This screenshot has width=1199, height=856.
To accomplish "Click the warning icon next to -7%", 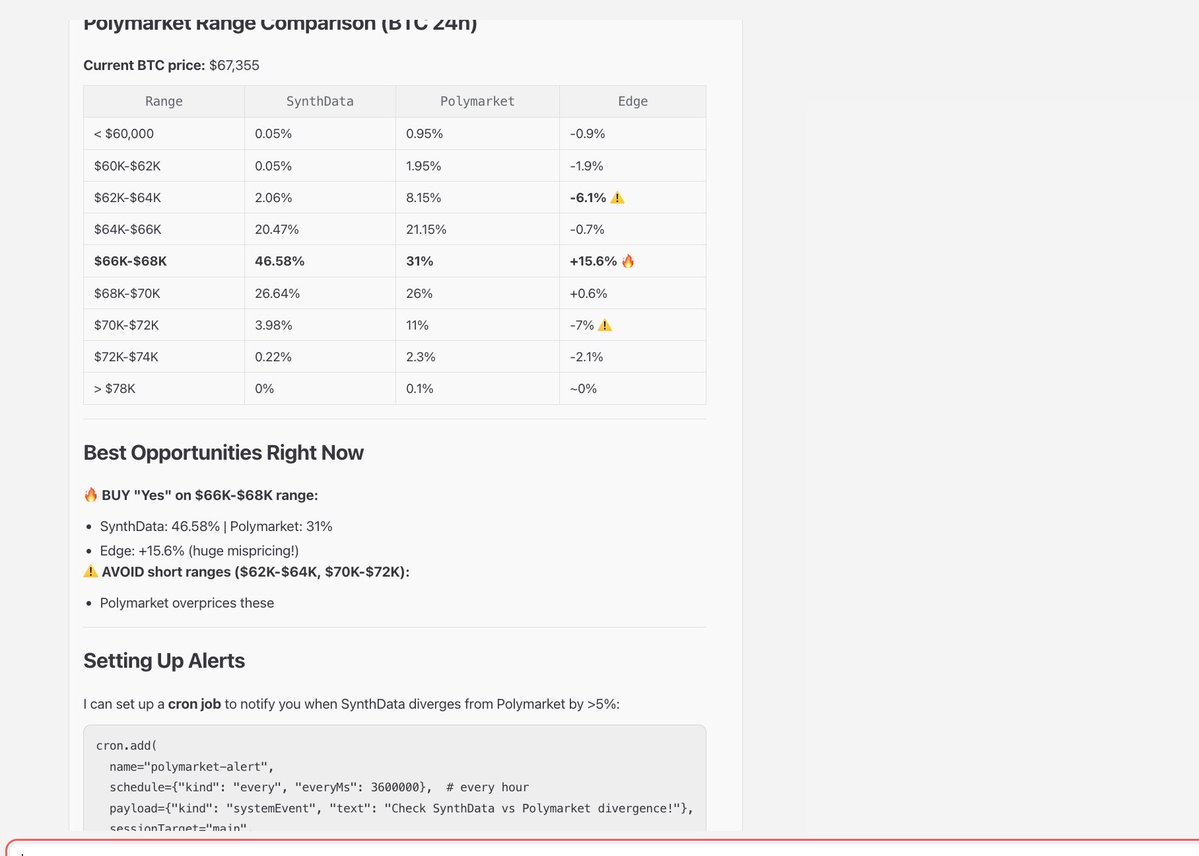I will tap(603, 324).
